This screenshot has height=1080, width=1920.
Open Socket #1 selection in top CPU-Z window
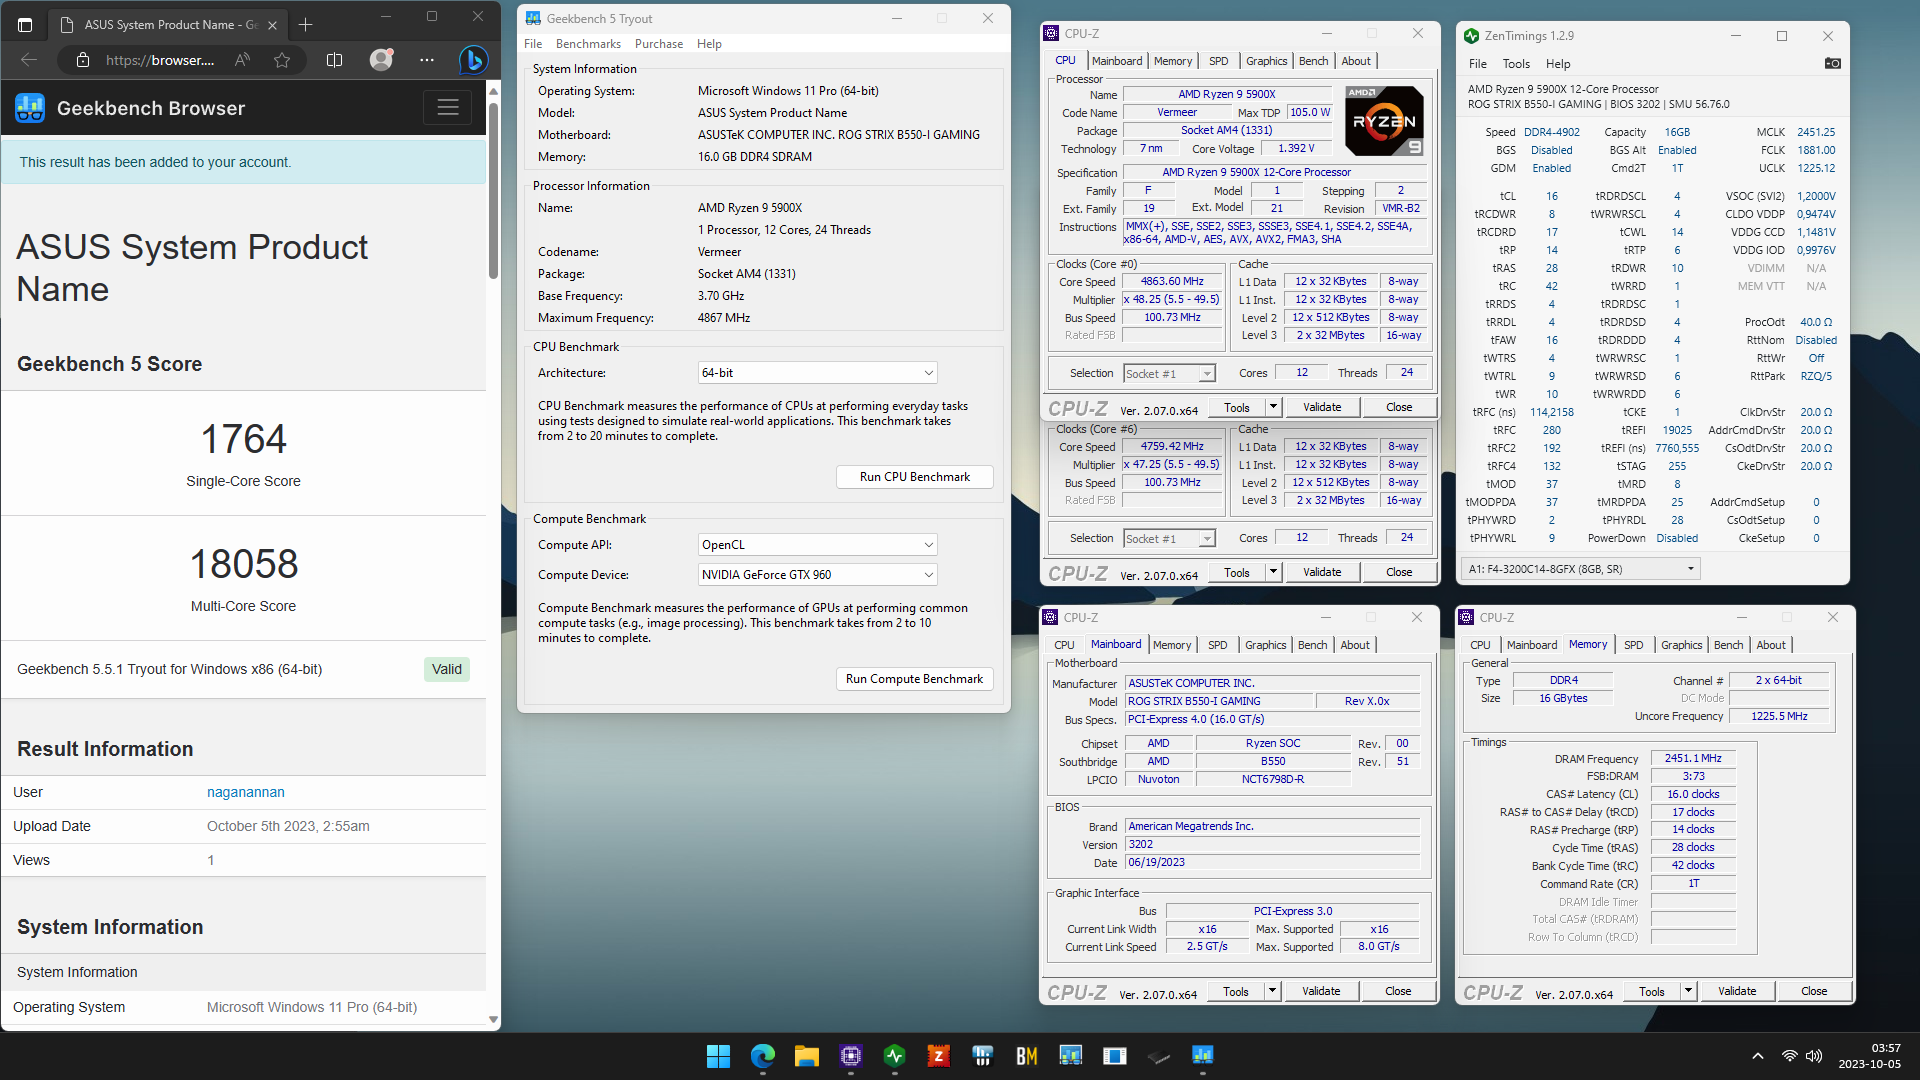[x=1169, y=373]
